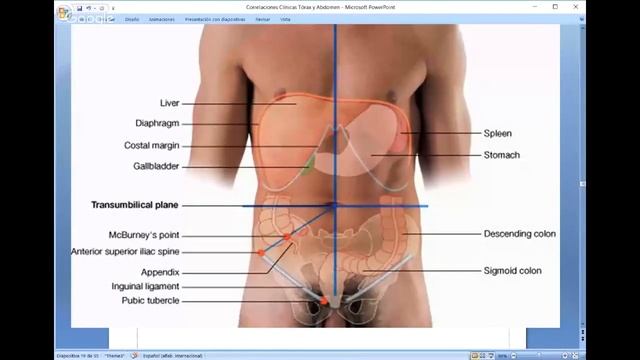Go to previous slide using double-arrow button
This screenshot has width=640, height=360.
pyautogui.click(x=582, y=333)
